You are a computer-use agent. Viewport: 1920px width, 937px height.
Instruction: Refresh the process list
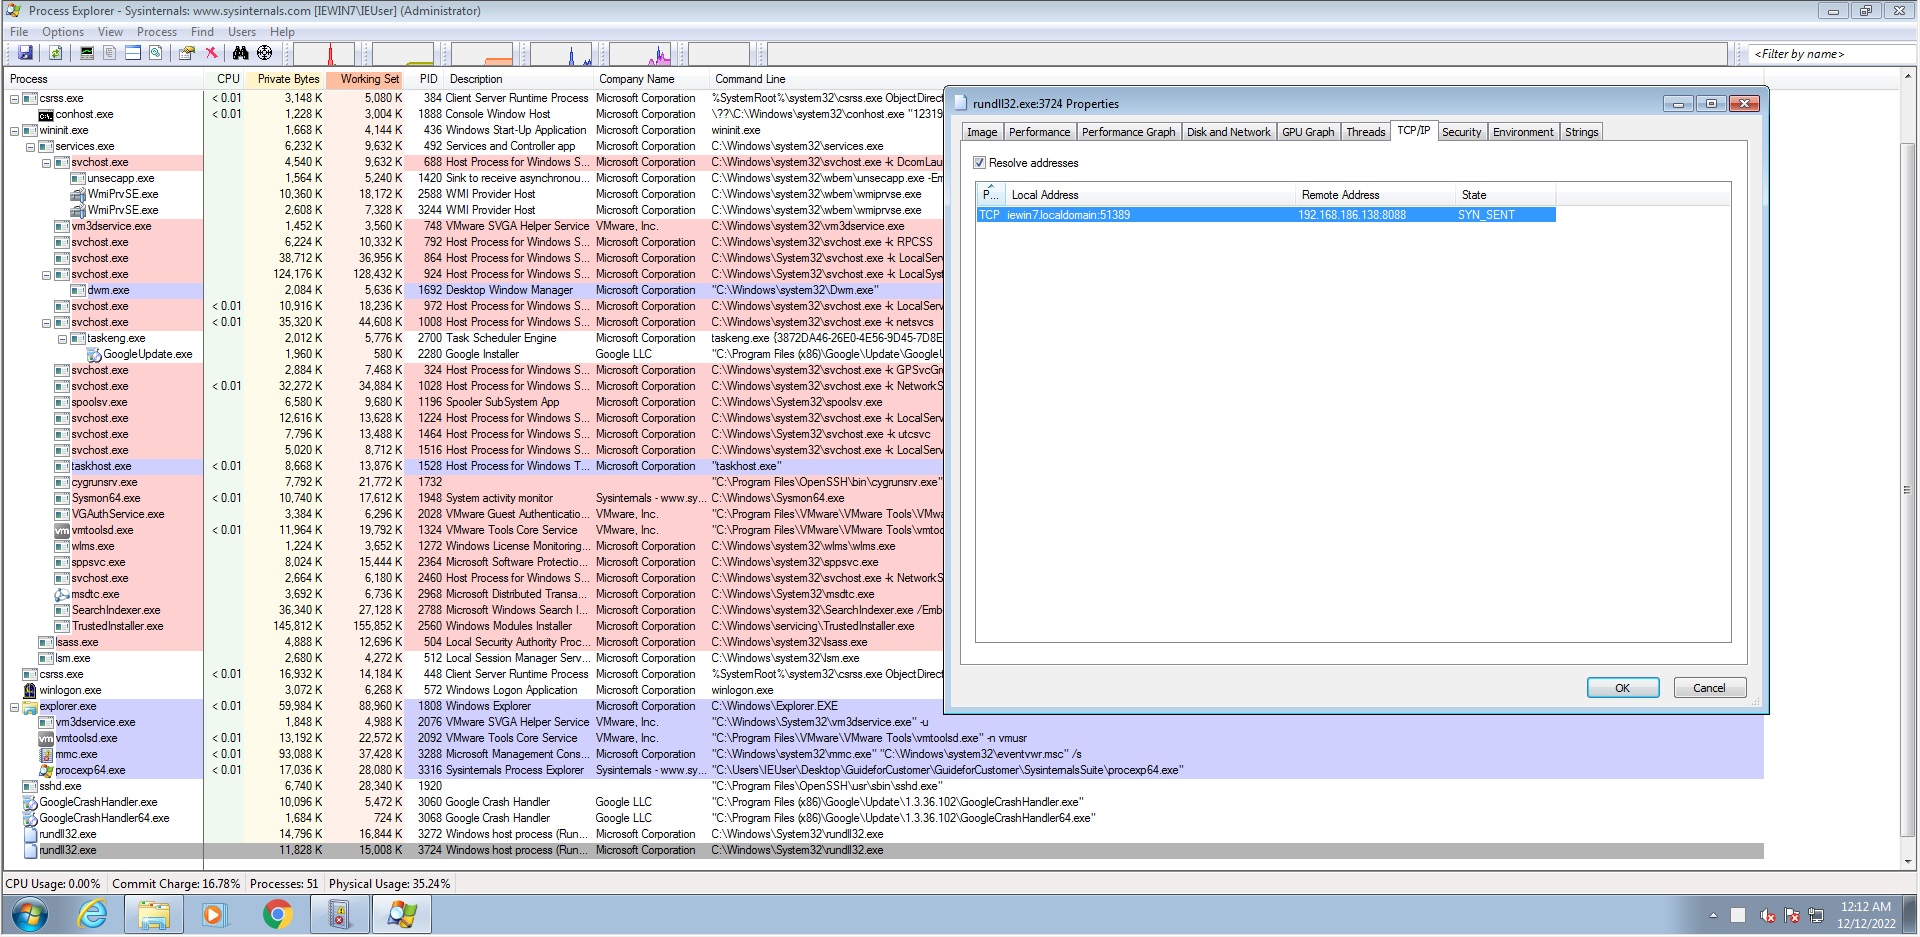56,53
